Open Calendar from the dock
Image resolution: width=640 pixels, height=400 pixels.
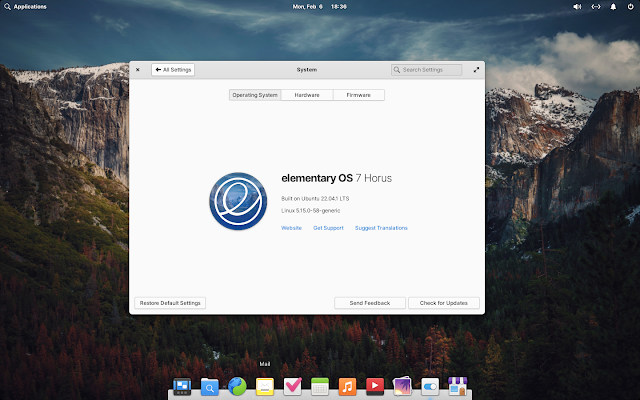point(320,386)
